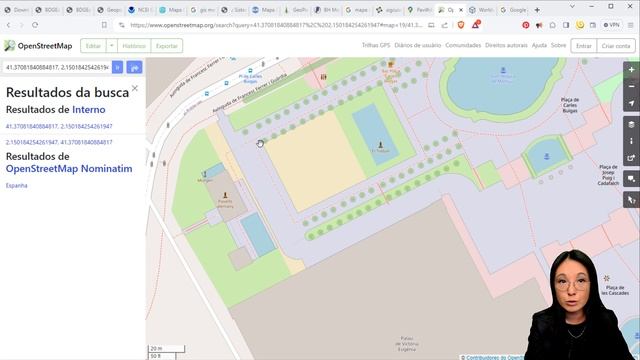Submit the search with the blue search button
This screenshot has width=640, height=360.
118,67
